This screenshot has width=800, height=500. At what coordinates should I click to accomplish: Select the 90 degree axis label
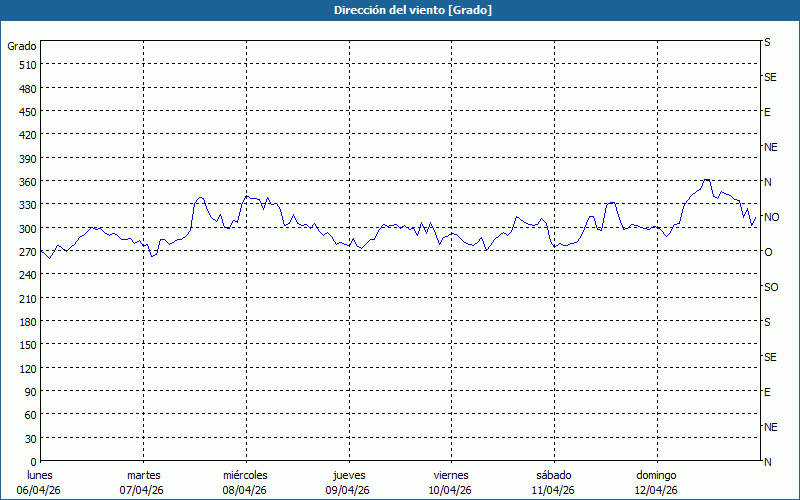tap(30, 391)
